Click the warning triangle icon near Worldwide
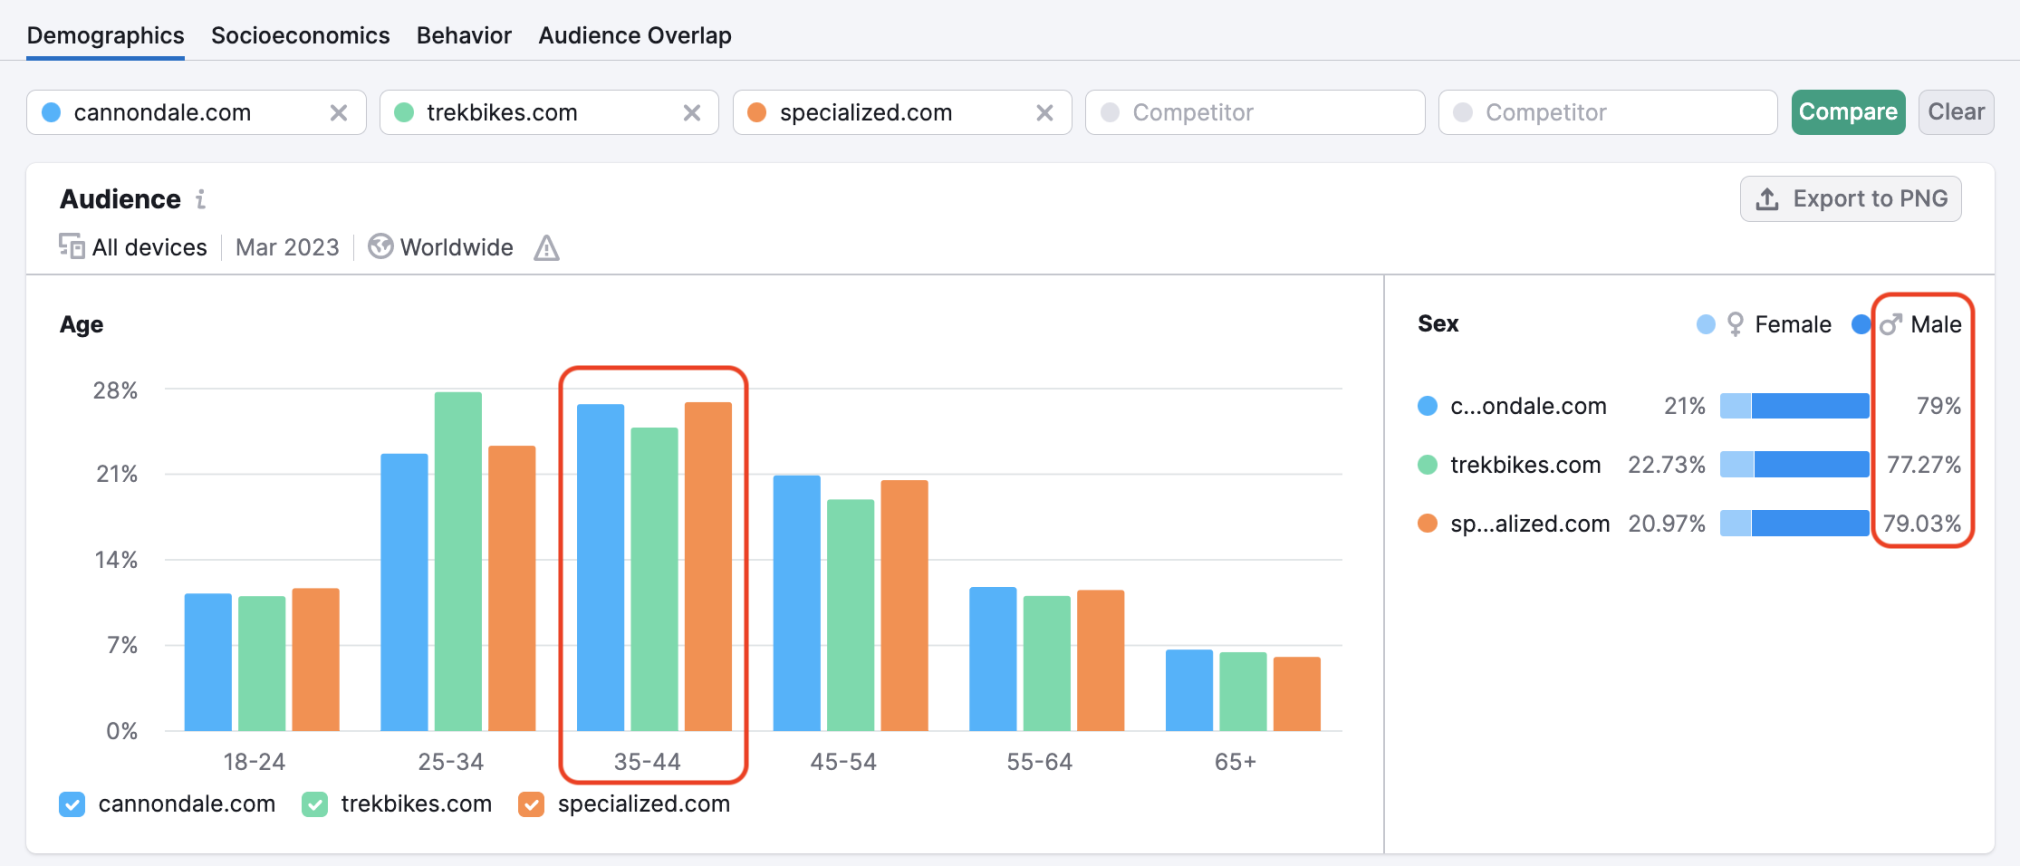Image resolution: width=2020 pixels, height=866 pixels. click(546, 248)
